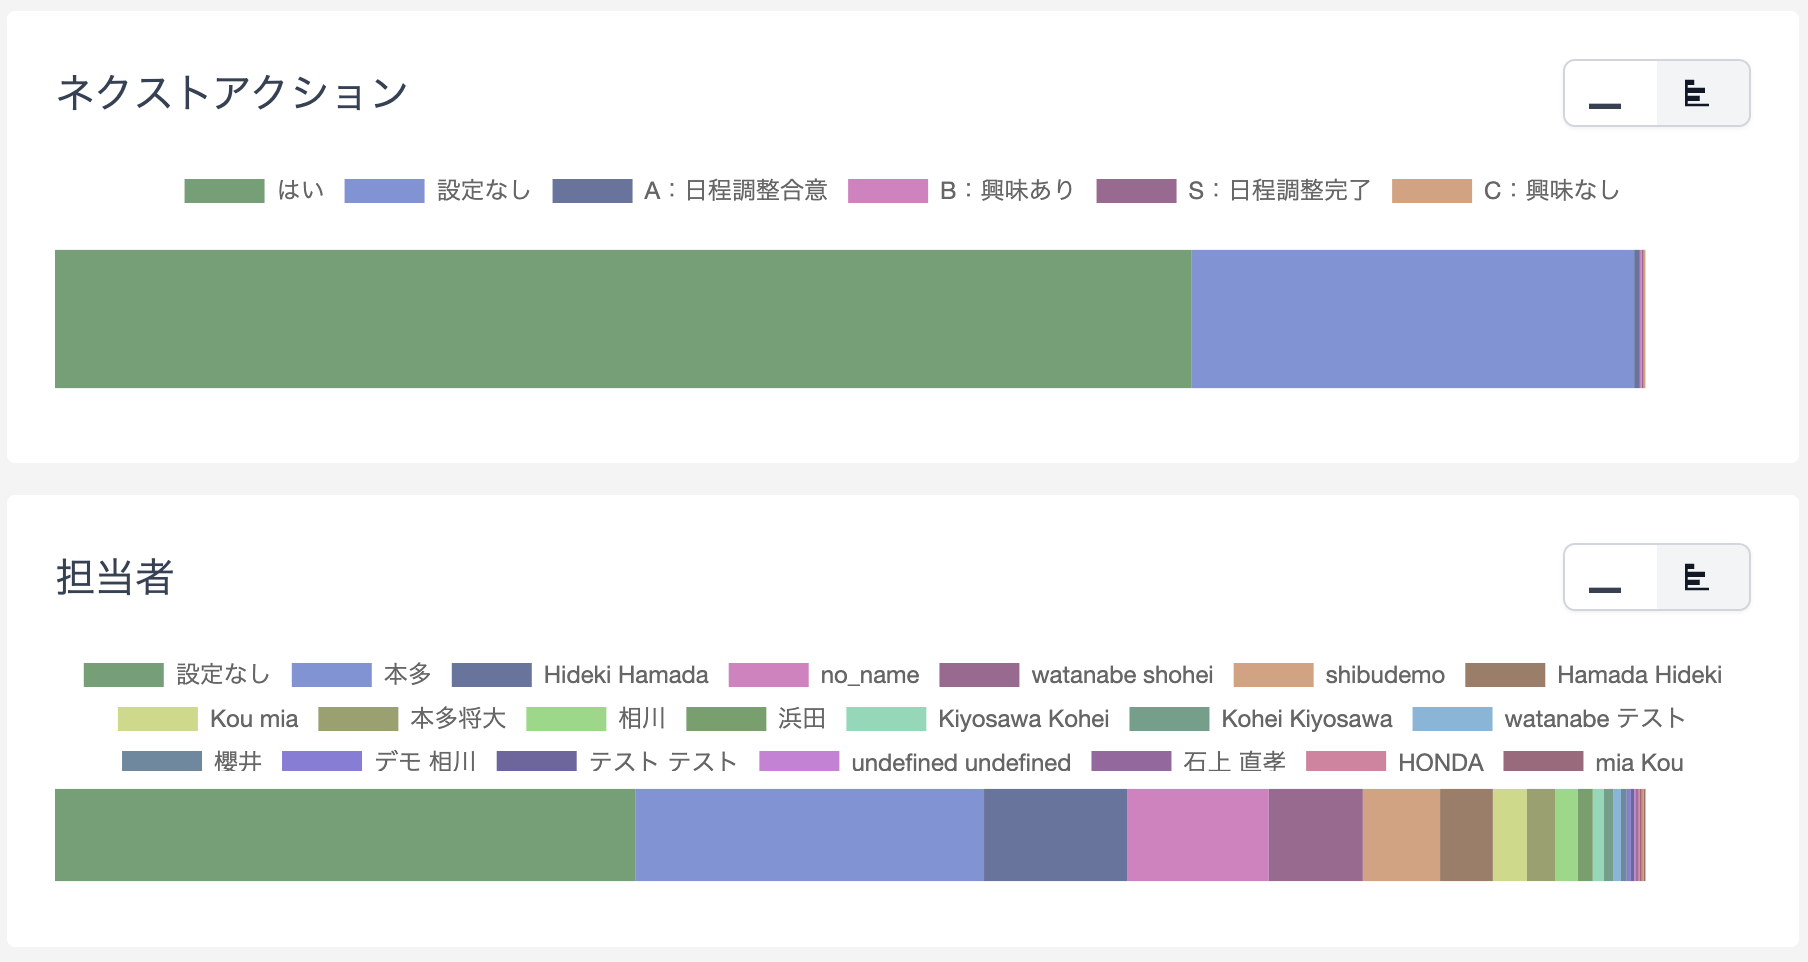Click the B：興味あり legend swatch
1808x962 pixels.
pyautogui.click(x=888, y=191)
